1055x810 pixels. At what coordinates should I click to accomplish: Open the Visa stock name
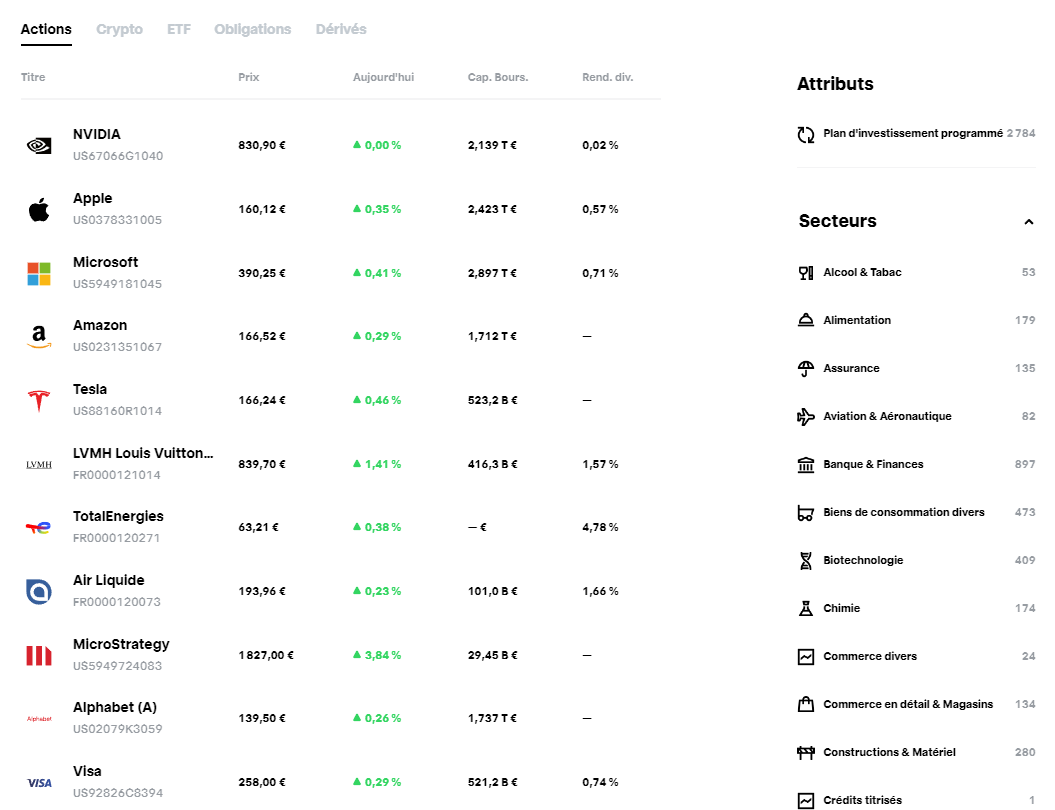pos(87,772)
